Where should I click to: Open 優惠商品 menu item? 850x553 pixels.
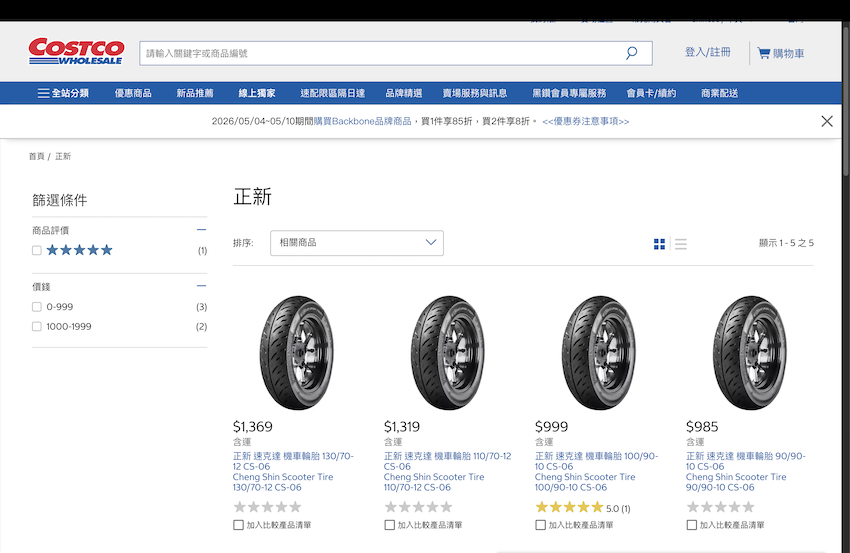click(133, 93)
